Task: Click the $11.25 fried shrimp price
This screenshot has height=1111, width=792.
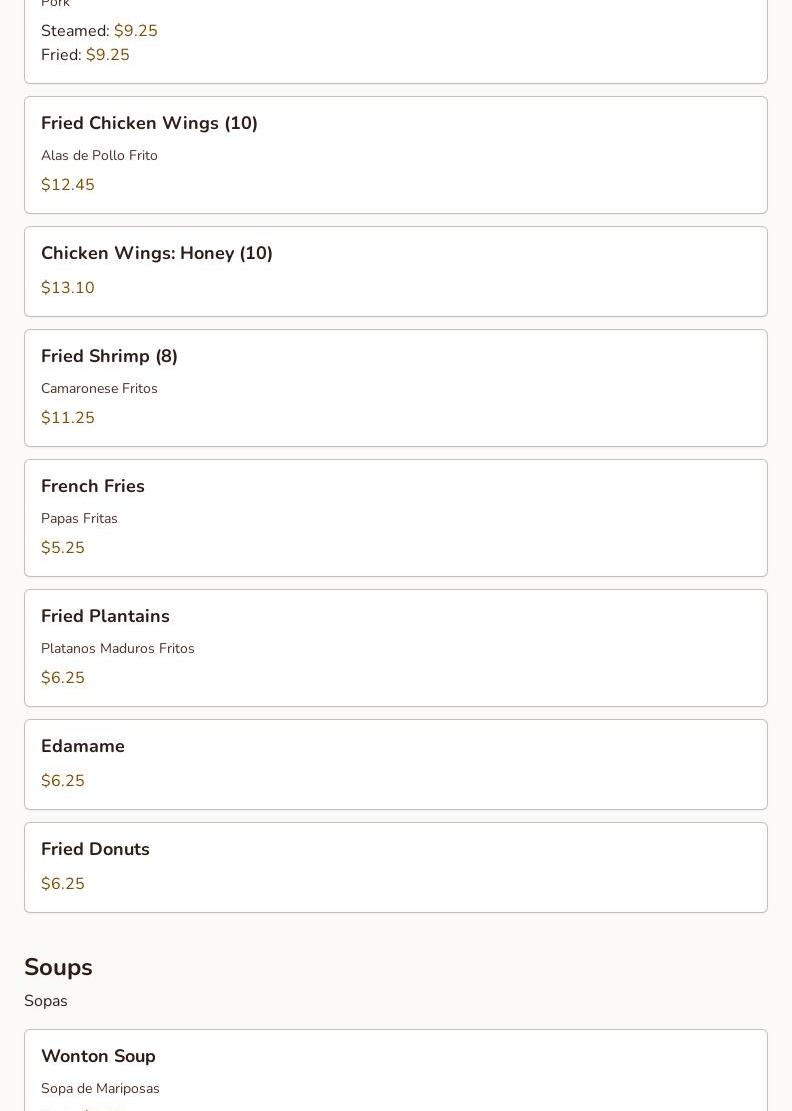Action: pos(68,418)
